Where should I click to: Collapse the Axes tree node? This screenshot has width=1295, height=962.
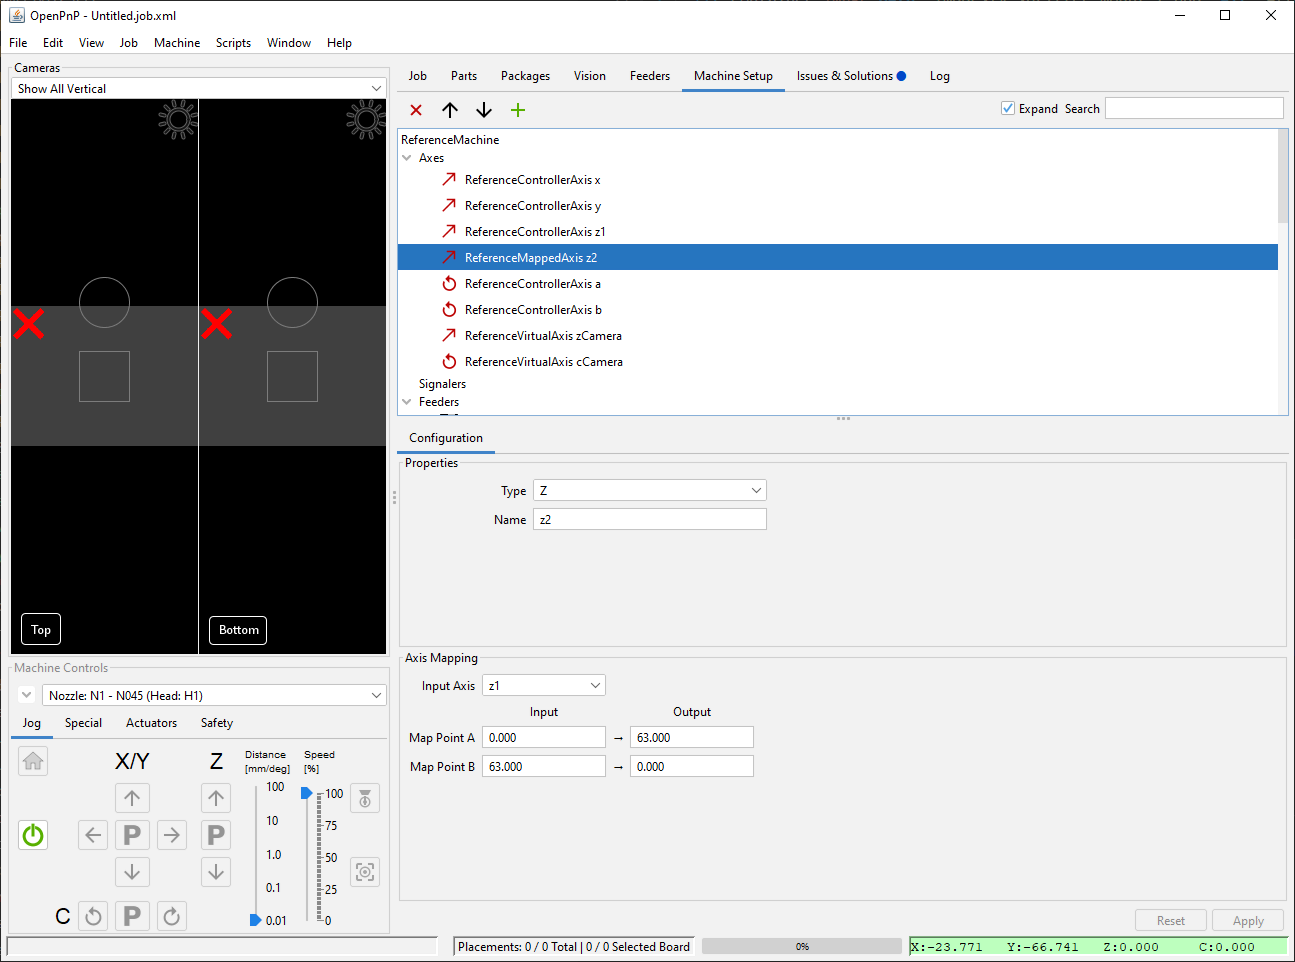407,158
